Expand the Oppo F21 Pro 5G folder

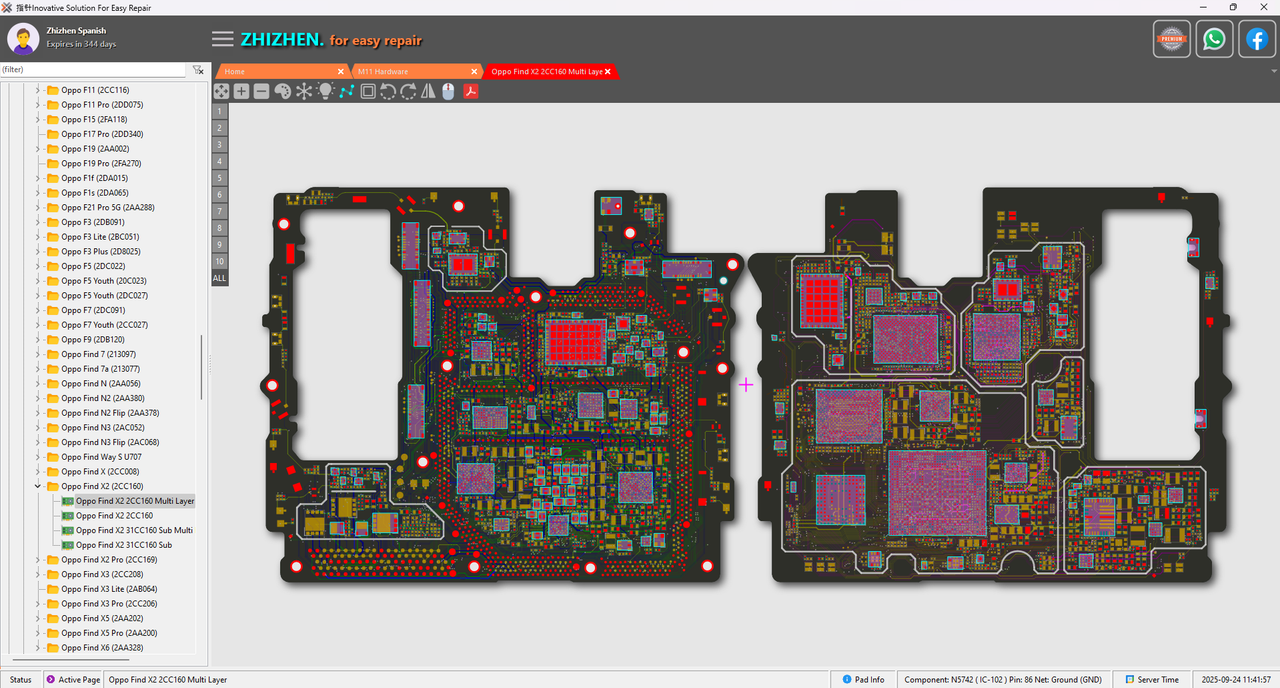click(38, 207)
